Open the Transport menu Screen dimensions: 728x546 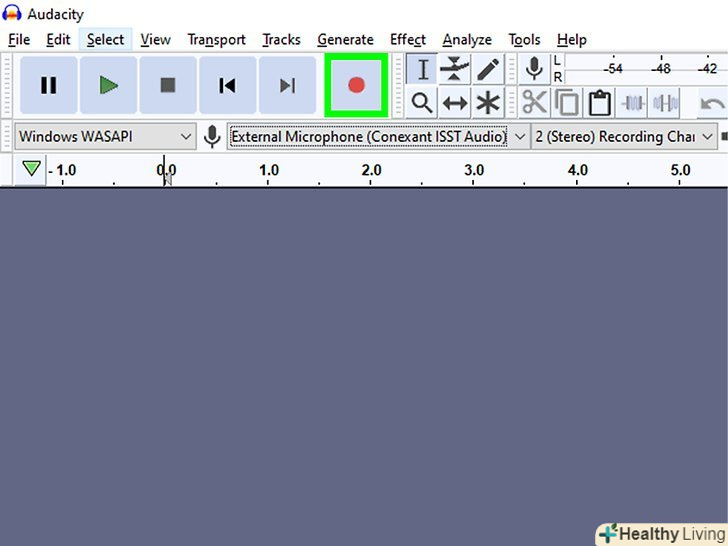(x=216, y=40)
